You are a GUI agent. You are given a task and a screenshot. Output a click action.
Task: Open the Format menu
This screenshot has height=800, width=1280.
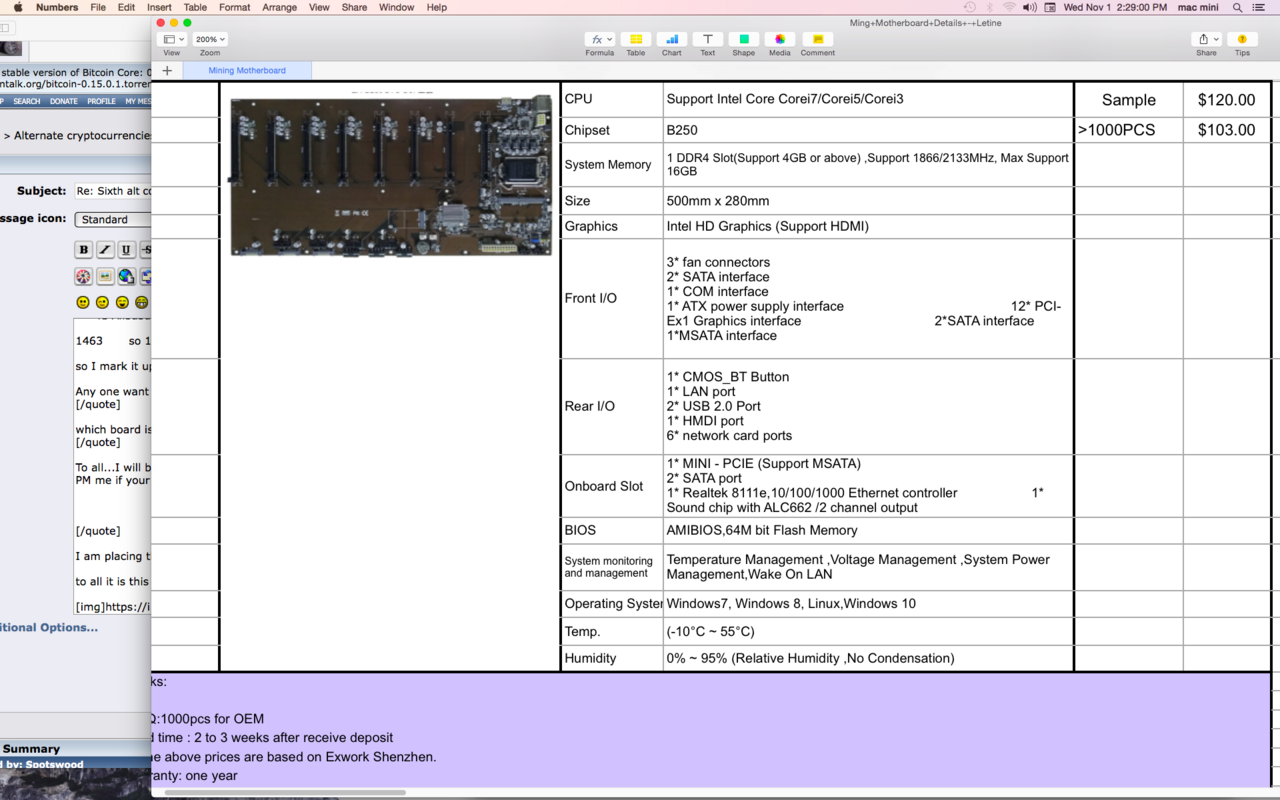(x=235, y=7)
